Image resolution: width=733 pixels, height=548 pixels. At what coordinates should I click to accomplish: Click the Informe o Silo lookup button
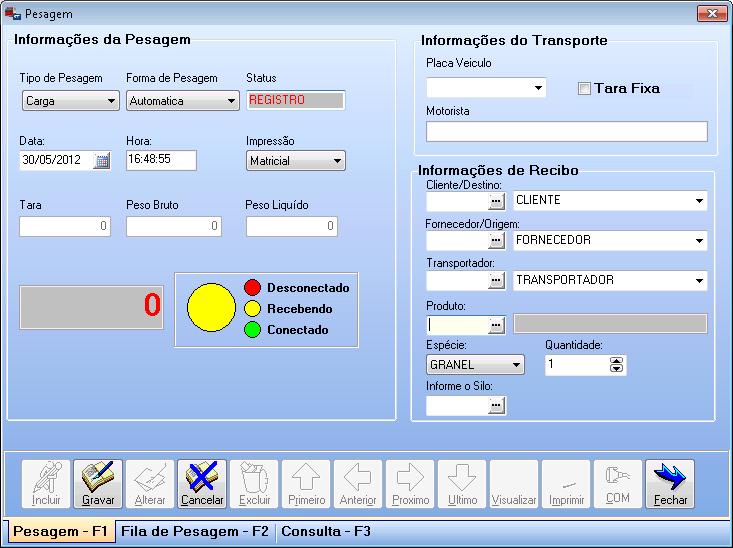click(496, 405)
